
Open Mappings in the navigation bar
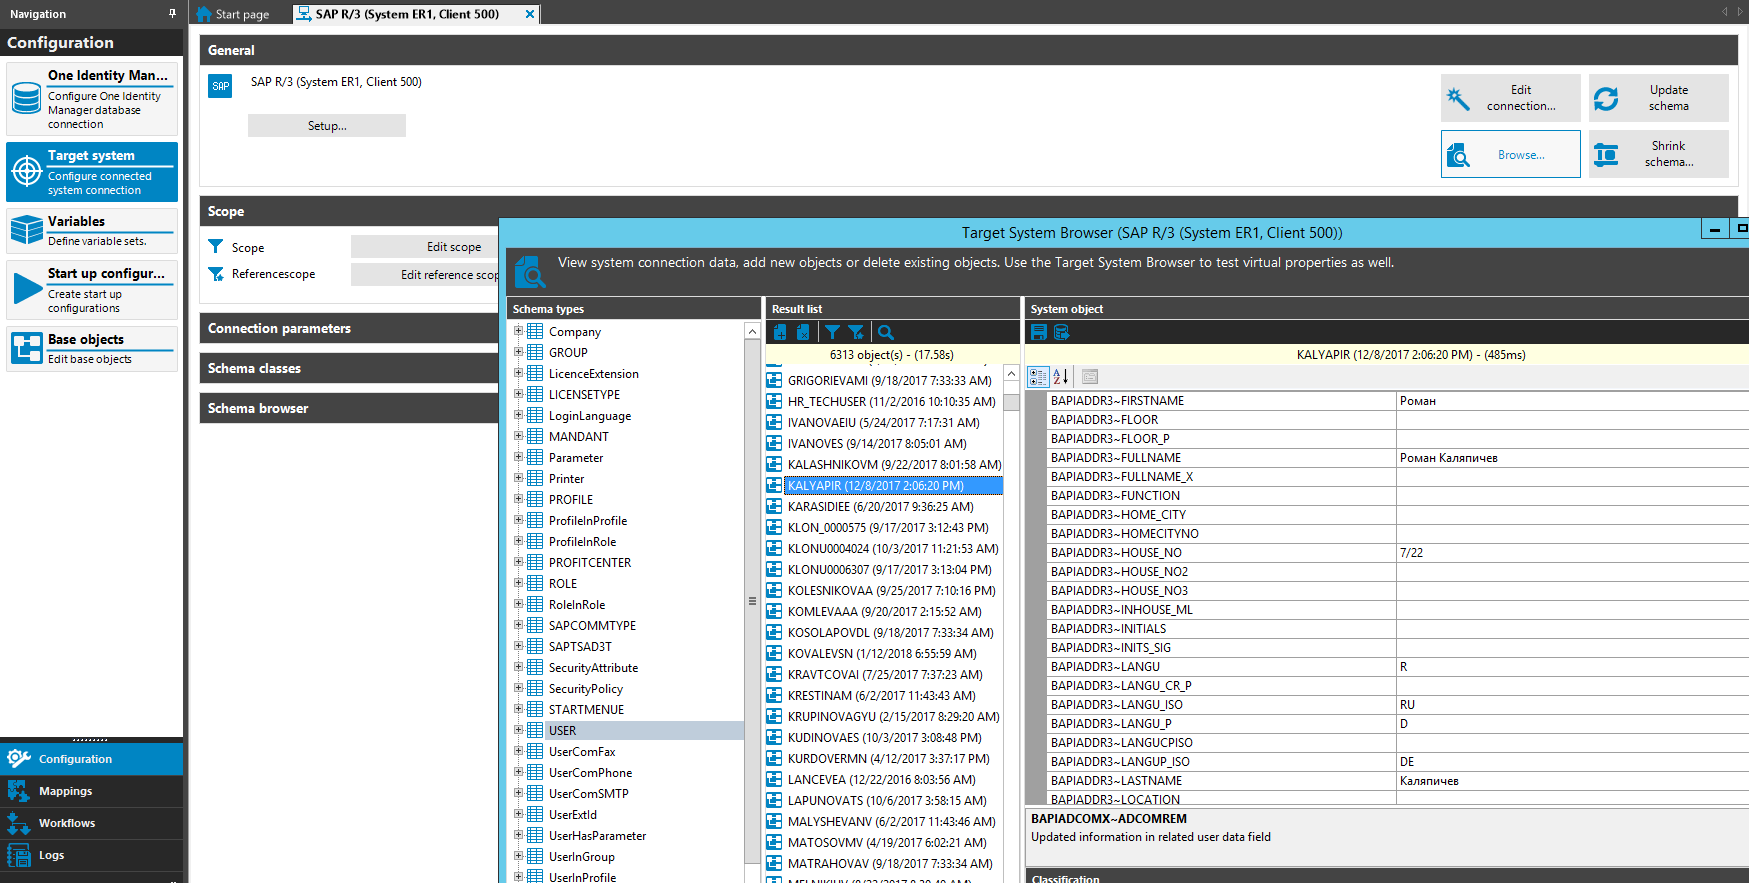coord(65,791)
